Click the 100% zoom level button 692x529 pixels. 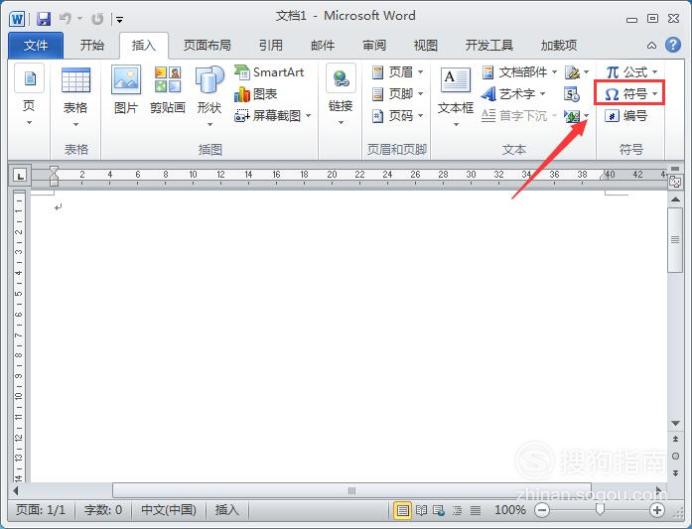(510, 510)
